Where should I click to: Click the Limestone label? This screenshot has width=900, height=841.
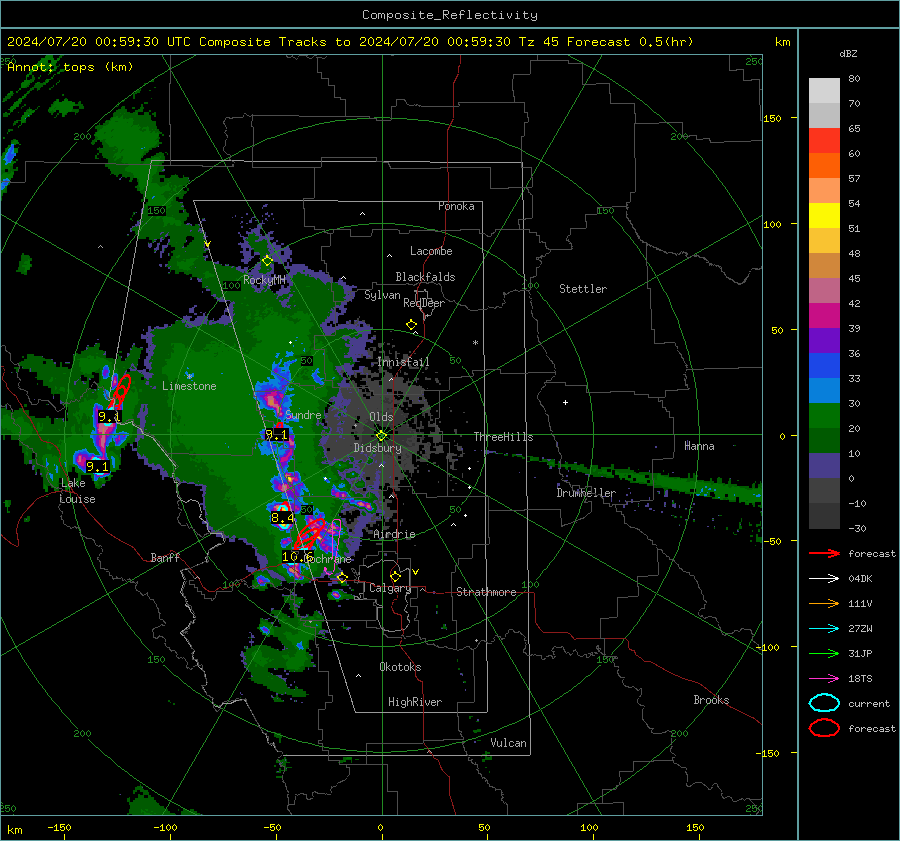pos(189,386)
